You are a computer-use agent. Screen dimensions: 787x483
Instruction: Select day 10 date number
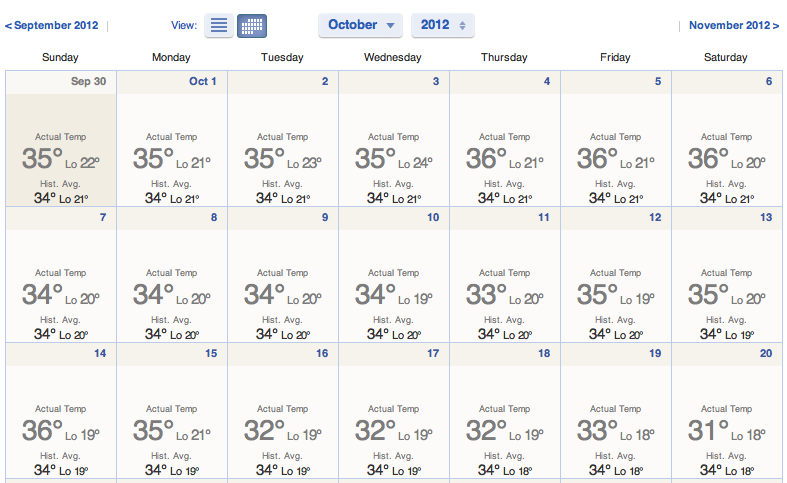pos(433,217)
